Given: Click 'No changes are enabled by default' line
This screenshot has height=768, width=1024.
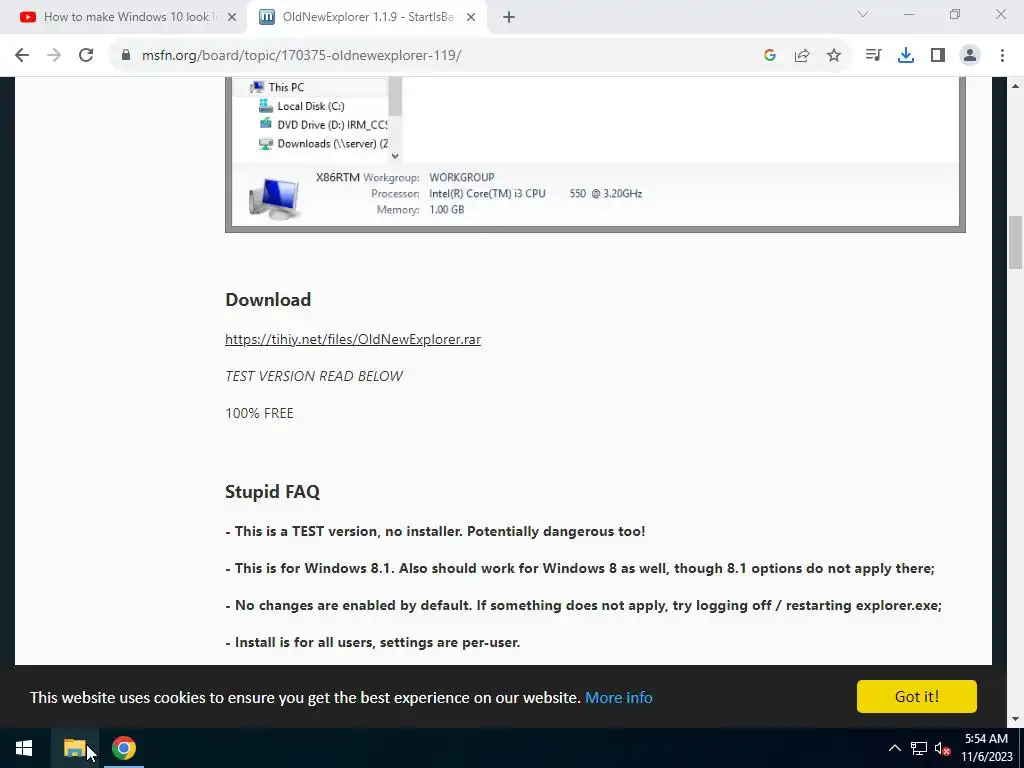Looking at the screenshot, I should 584,605.
